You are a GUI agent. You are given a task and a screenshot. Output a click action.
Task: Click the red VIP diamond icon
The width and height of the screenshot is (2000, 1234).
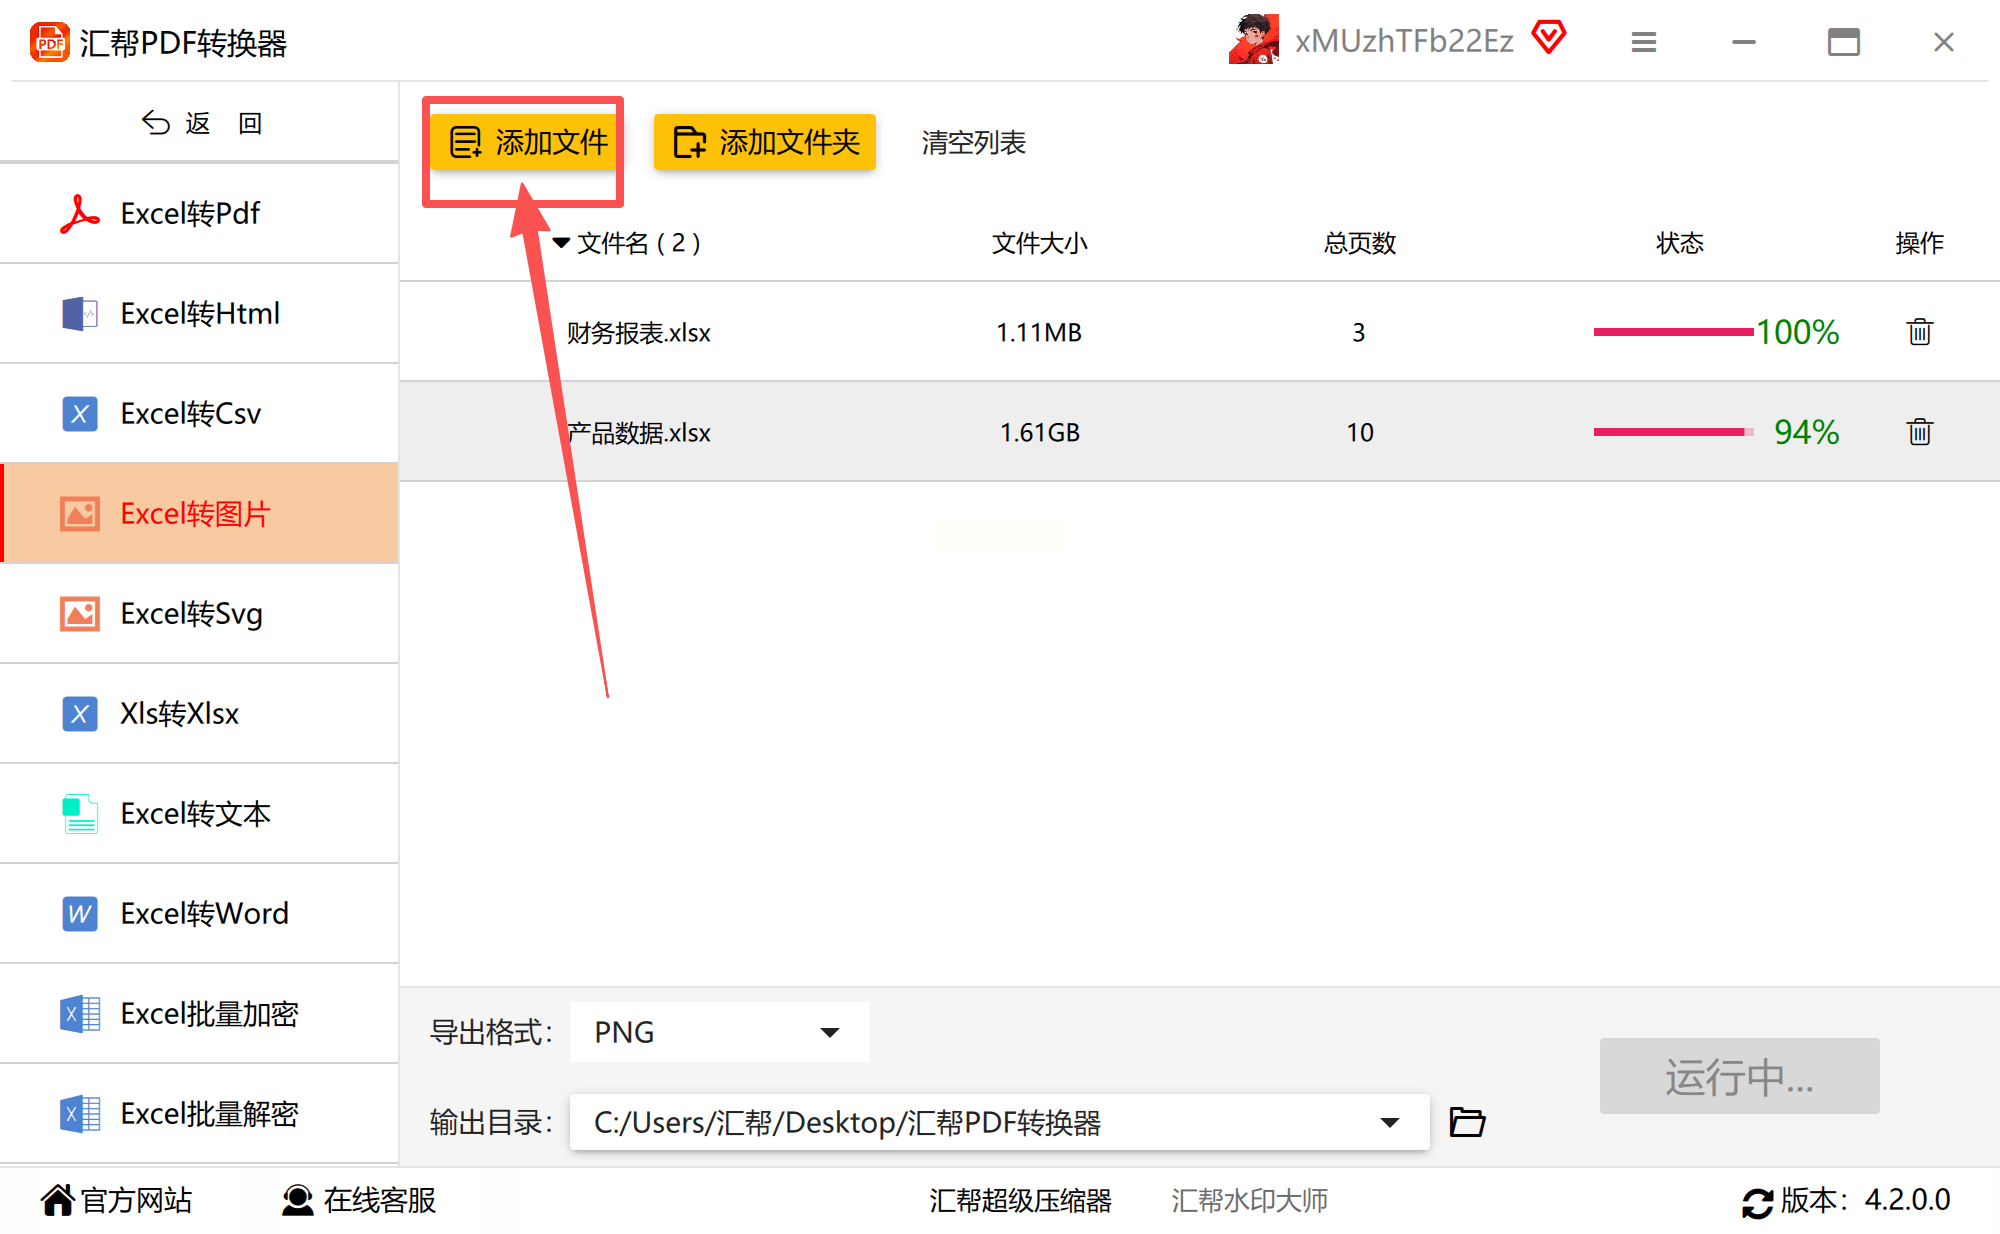coord(1549,39)
